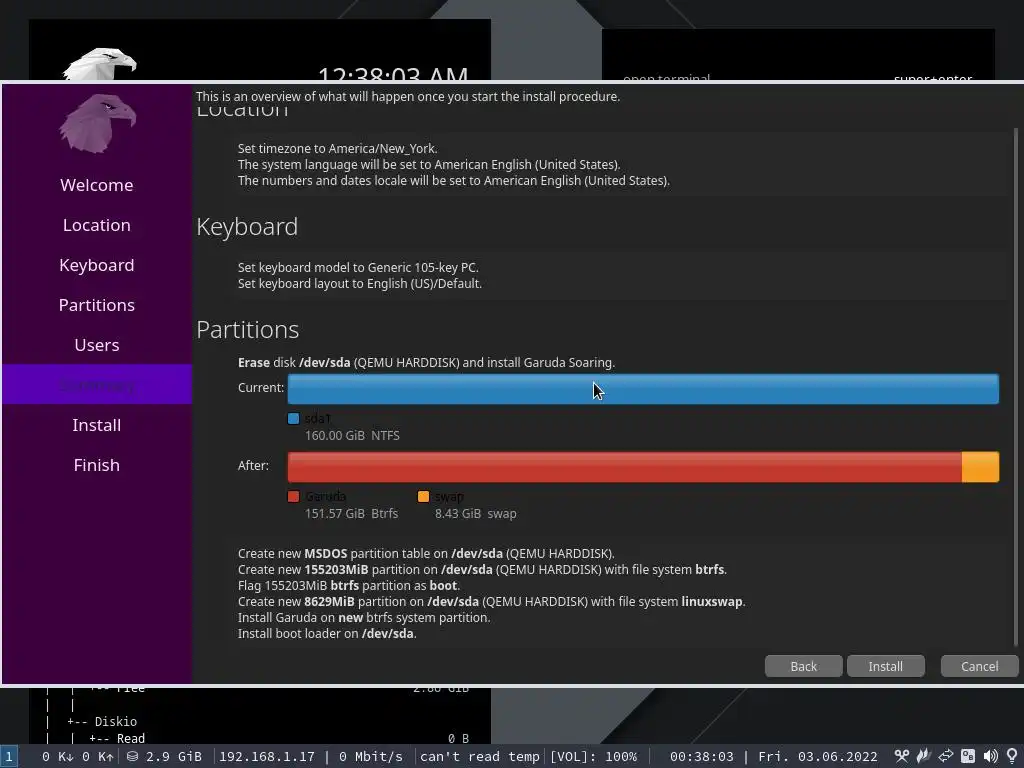The image size is (1024, 768).
Task: Click IP address 192.168.1.17 in status bar
Action: [x=266, y=756]
